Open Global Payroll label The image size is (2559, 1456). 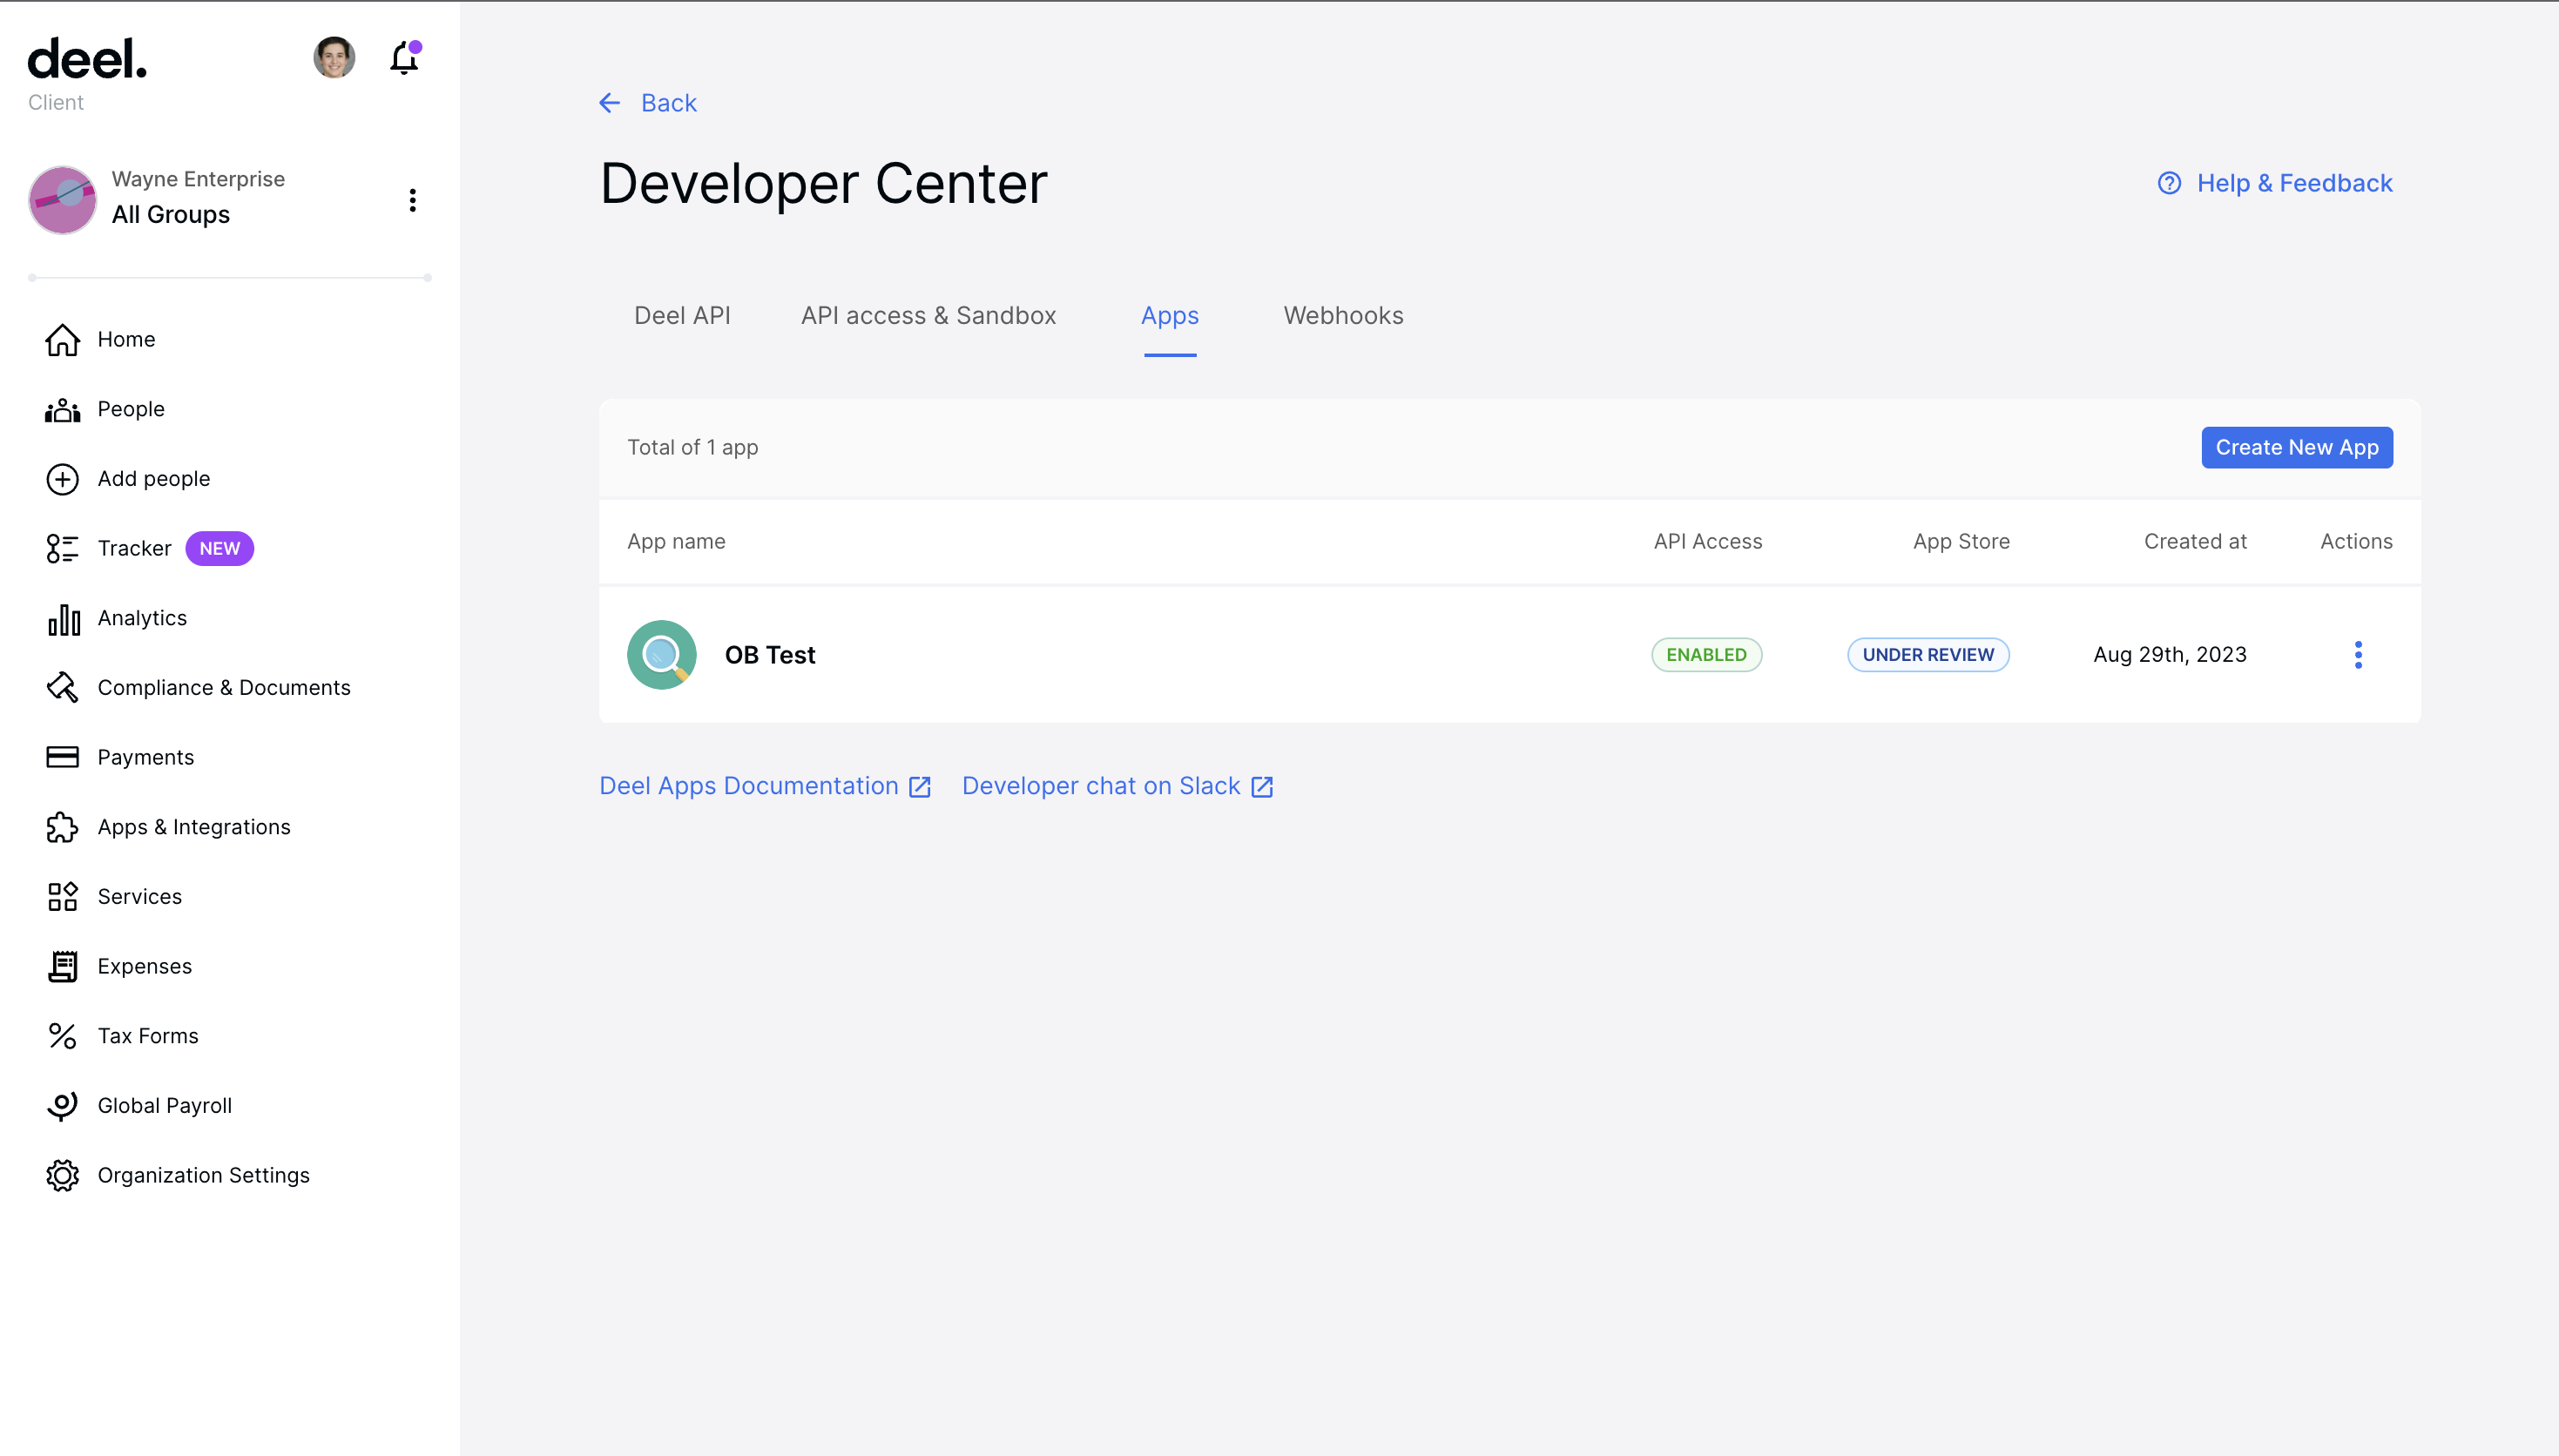pos(165,1106)
